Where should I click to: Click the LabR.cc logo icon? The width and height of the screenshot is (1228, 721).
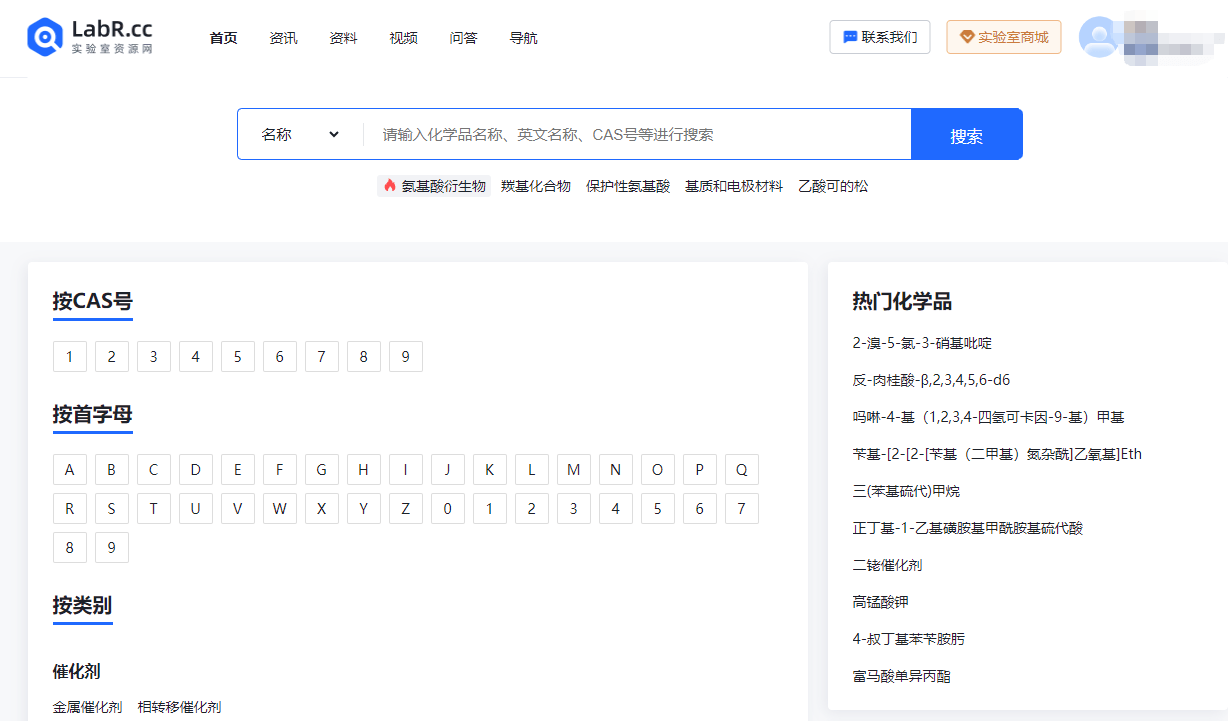point(45,37)
